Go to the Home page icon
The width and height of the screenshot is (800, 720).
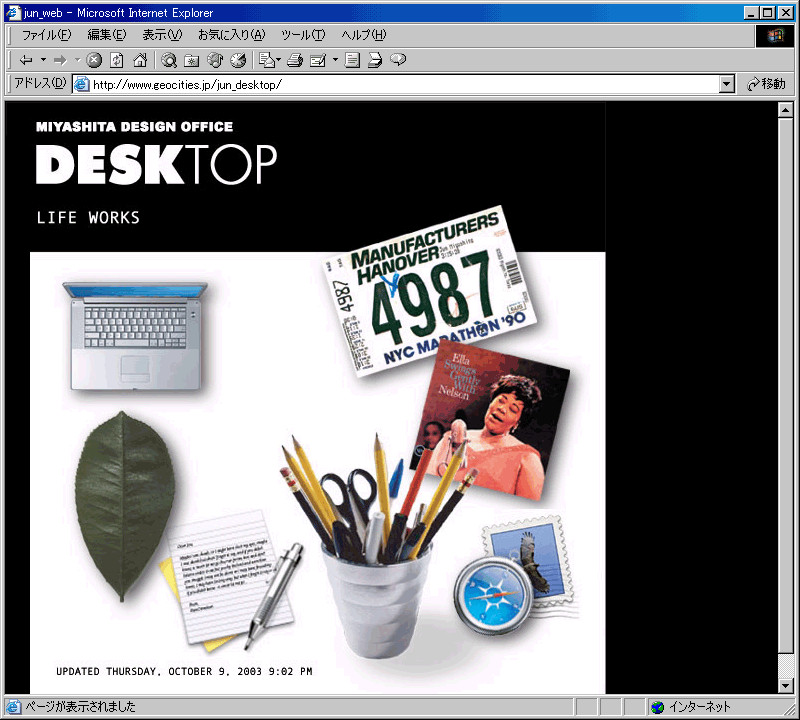(140, 60)
